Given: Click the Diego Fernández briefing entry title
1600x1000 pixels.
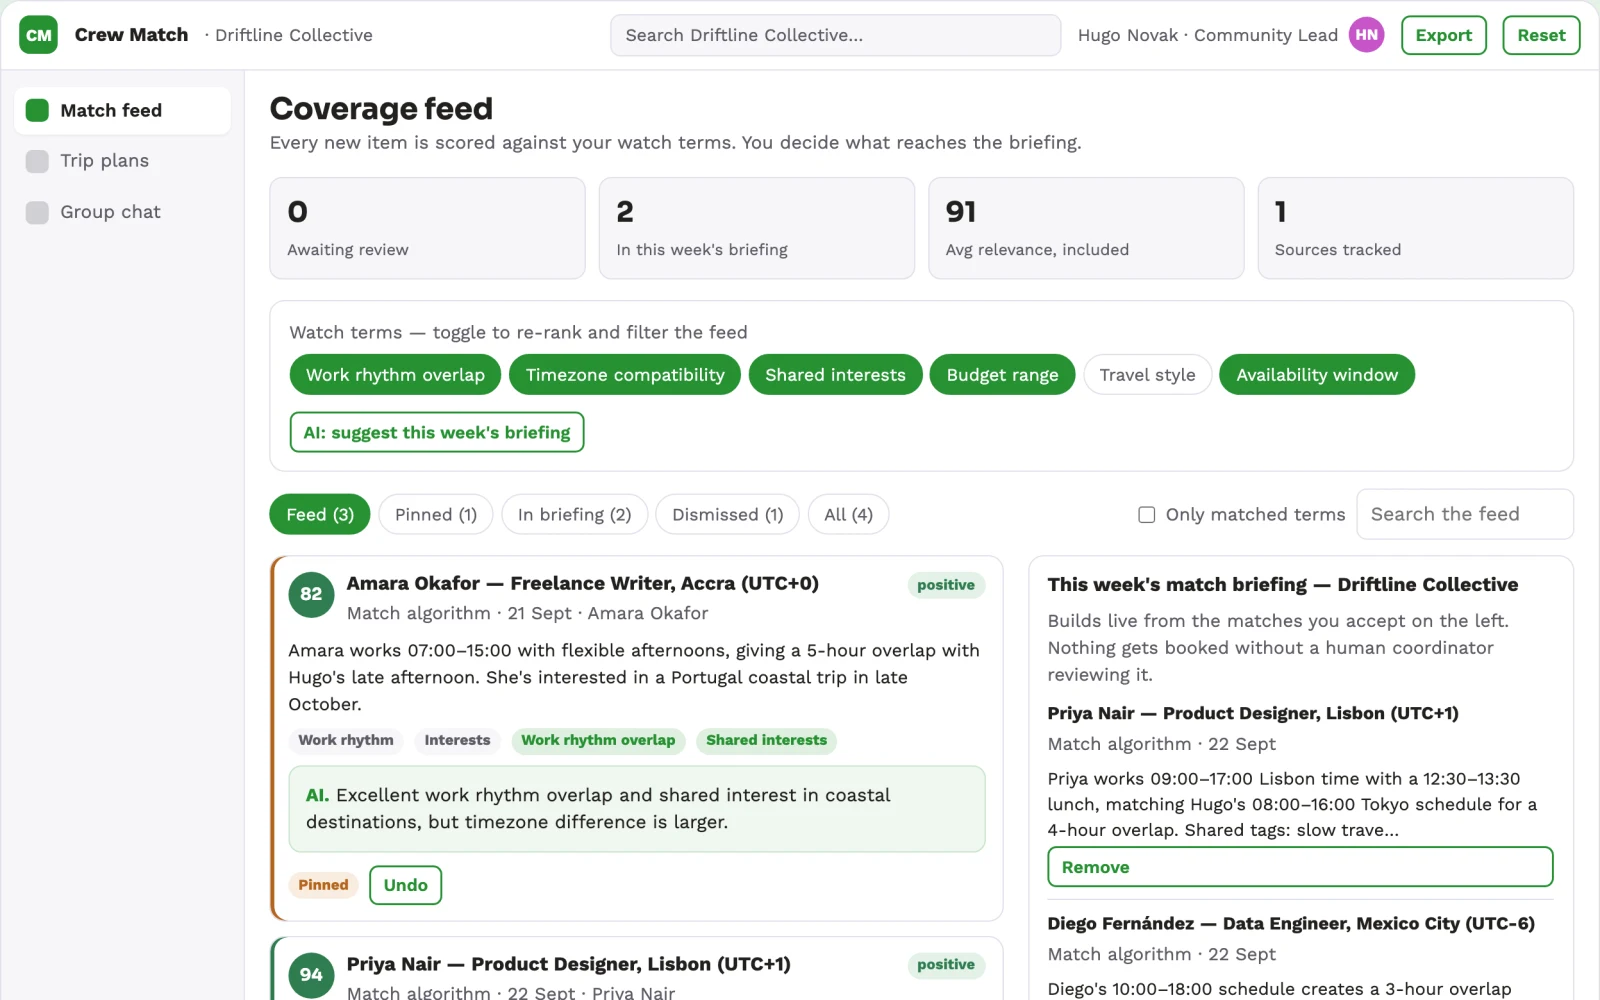Looking at the screenshot, I should point(1291,924).
